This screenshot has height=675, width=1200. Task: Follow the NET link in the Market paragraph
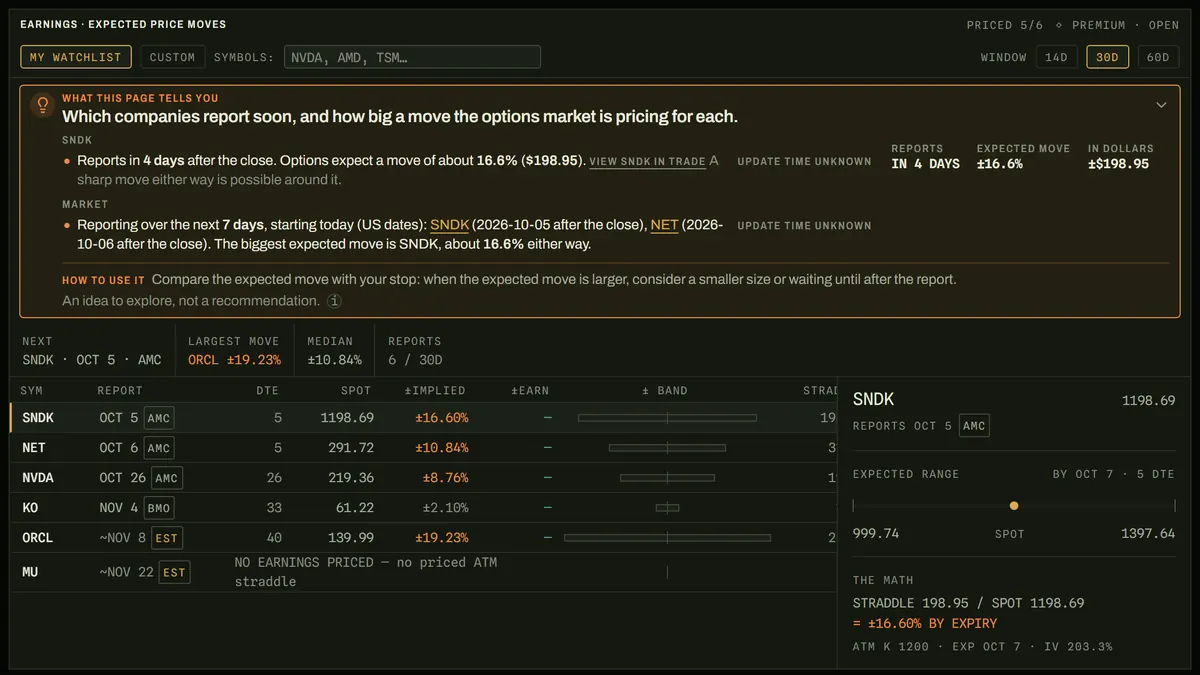[664, 225]
